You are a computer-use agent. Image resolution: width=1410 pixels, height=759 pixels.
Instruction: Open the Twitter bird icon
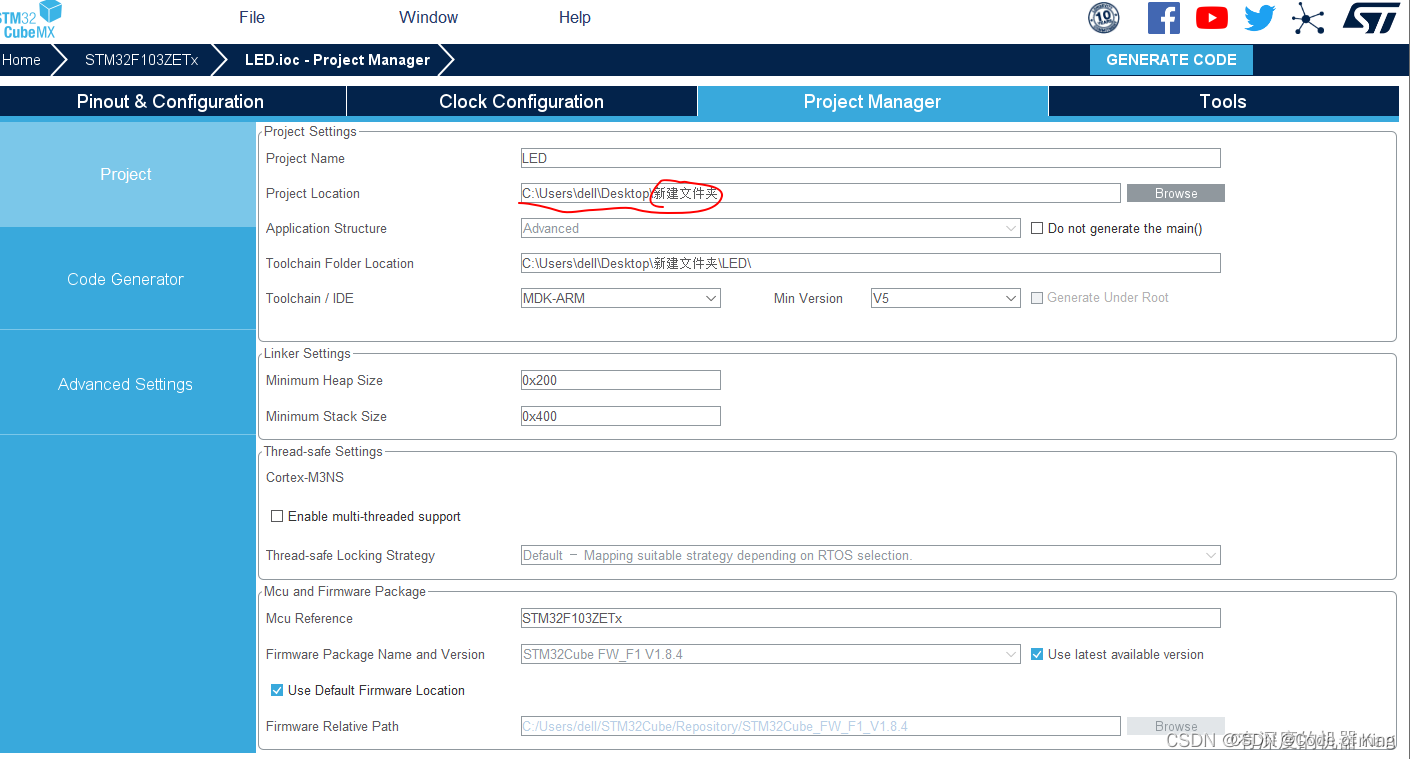(1260, 18)
